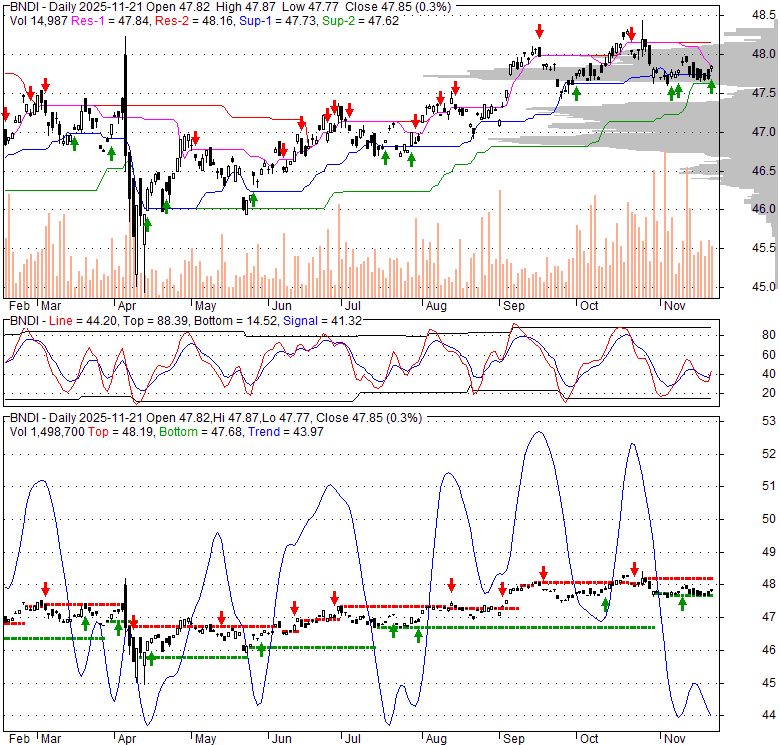
Task: Click the green up arrow below the April low
Action: (x=147, y=223)
